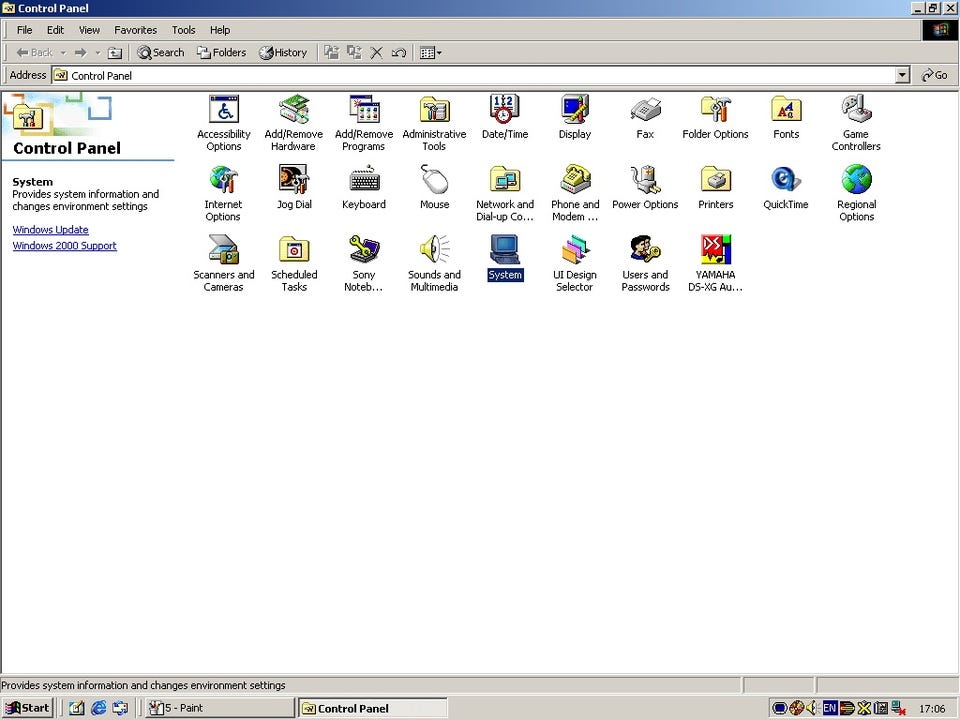Image resolution: width=960 pixels, height=720 pixels.
Task: Click the volume speaker tray icon
Action: click(x=812, y=708)
